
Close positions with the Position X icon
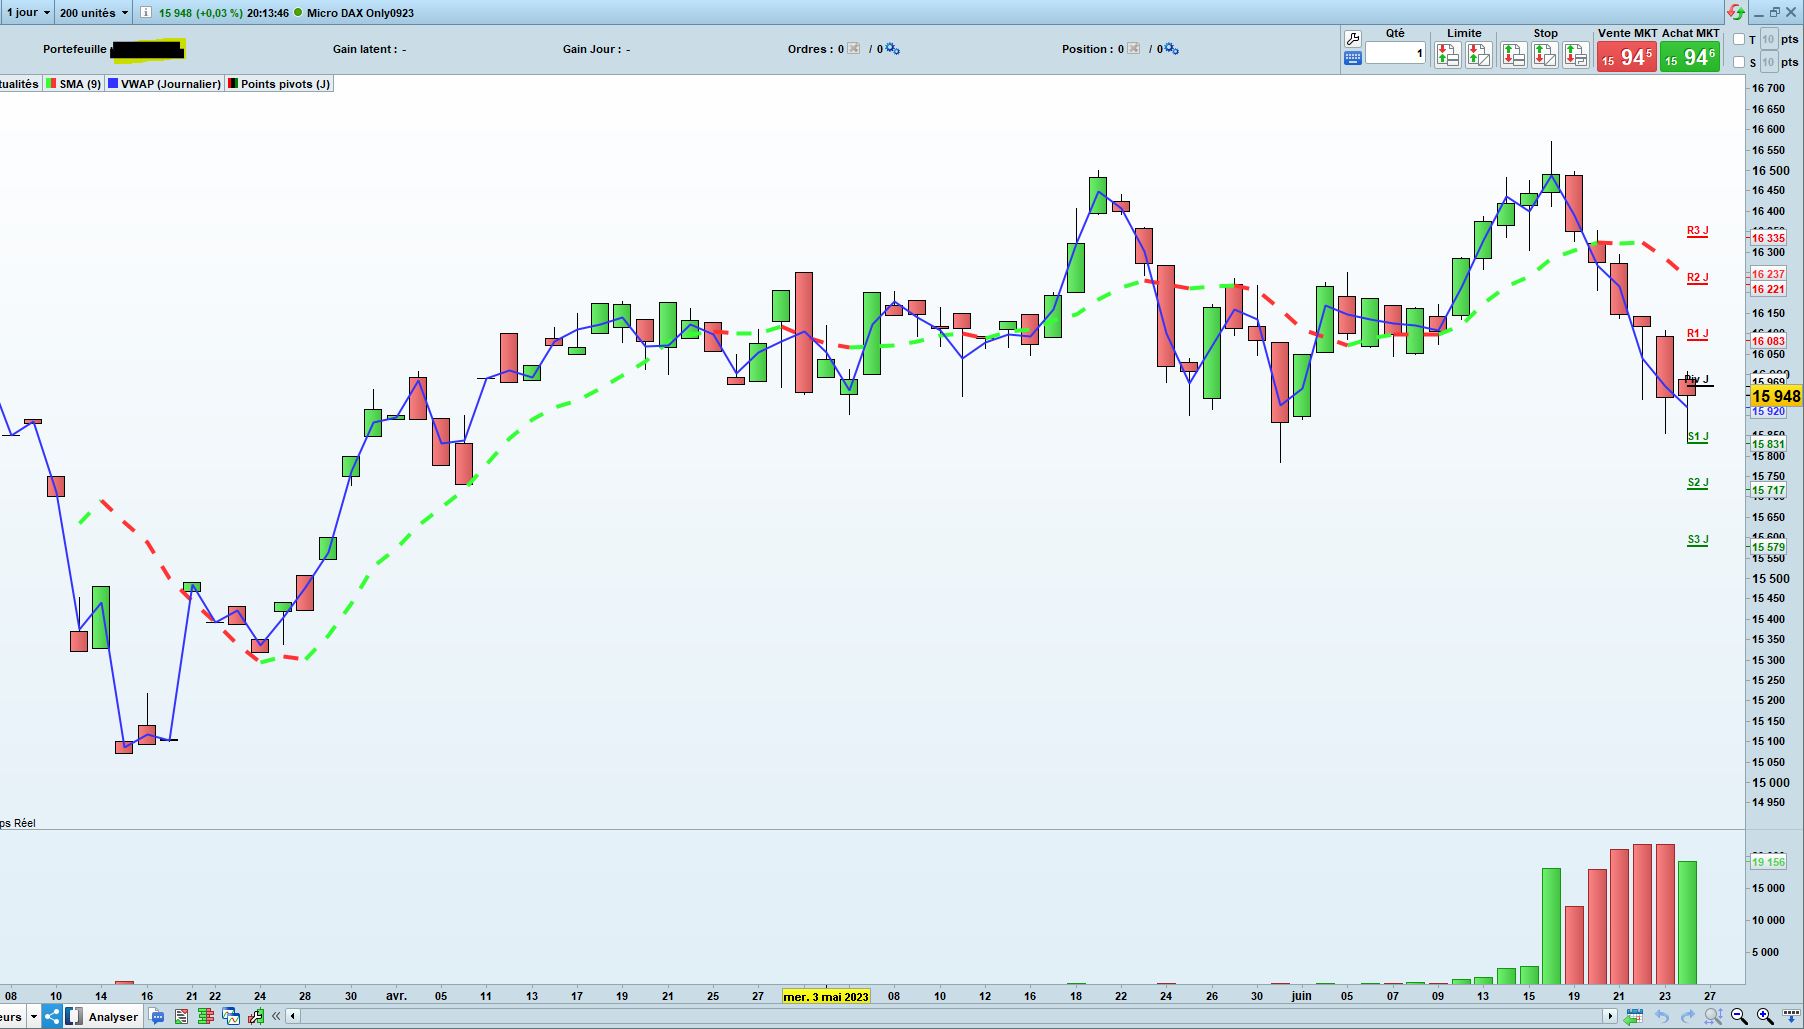coord(1133,48)
